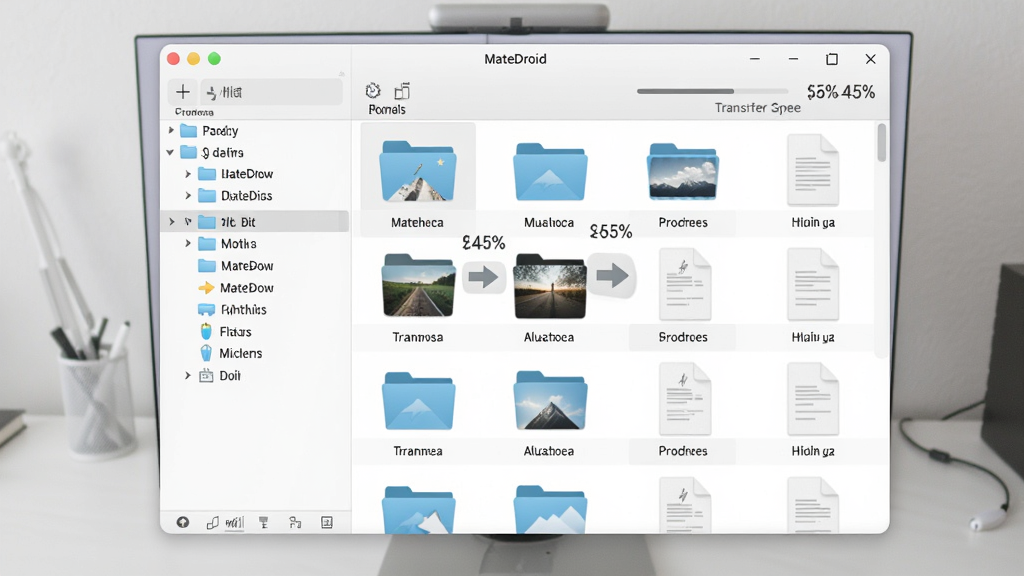Select the Tranmea folder
1024x576 pixels.
point(418,401)
